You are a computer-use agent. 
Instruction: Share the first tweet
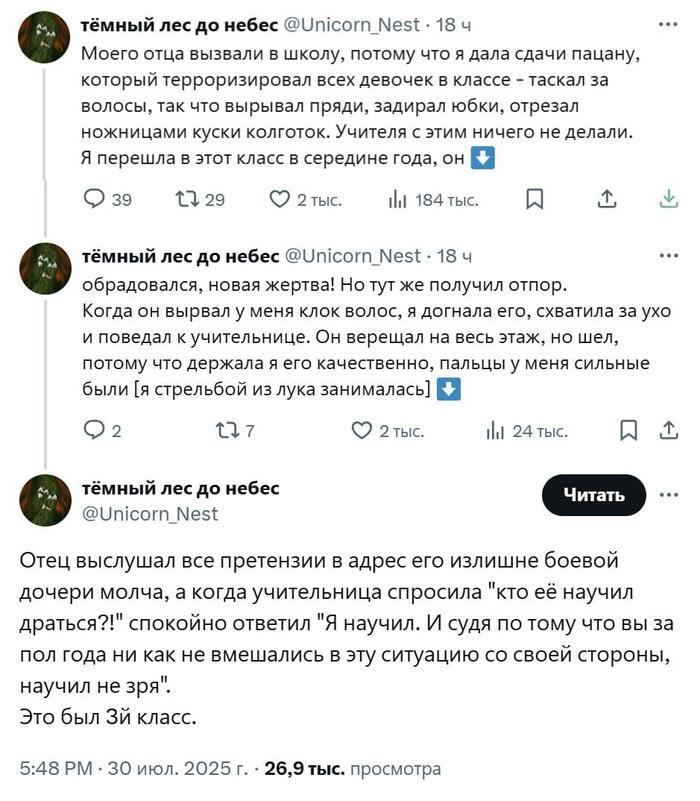click(x=606, y=200)
